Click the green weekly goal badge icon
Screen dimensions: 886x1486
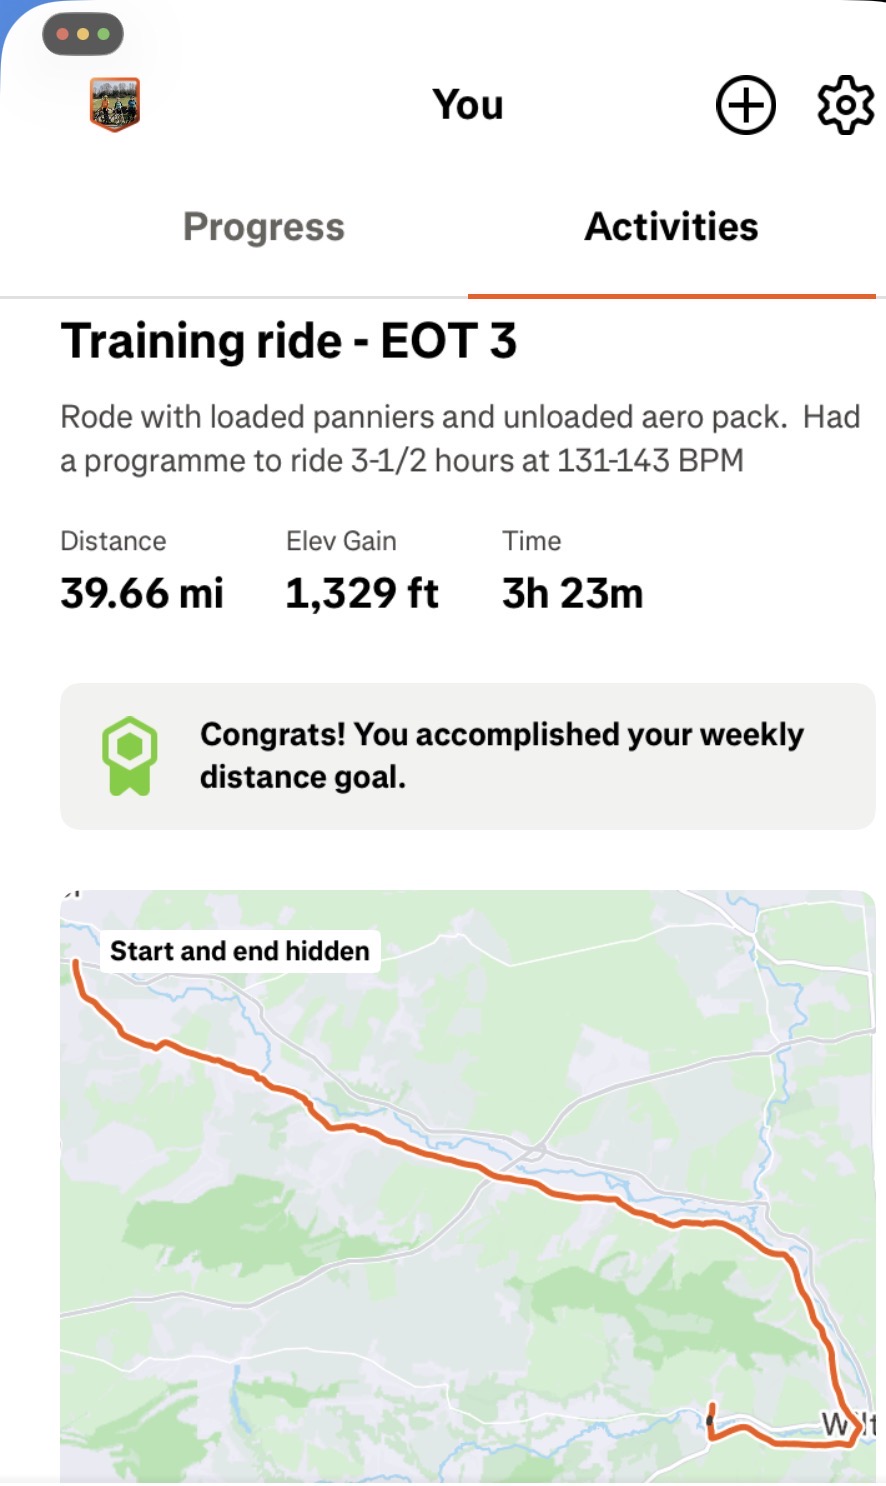pyautogui.click(x=130, y=756)
